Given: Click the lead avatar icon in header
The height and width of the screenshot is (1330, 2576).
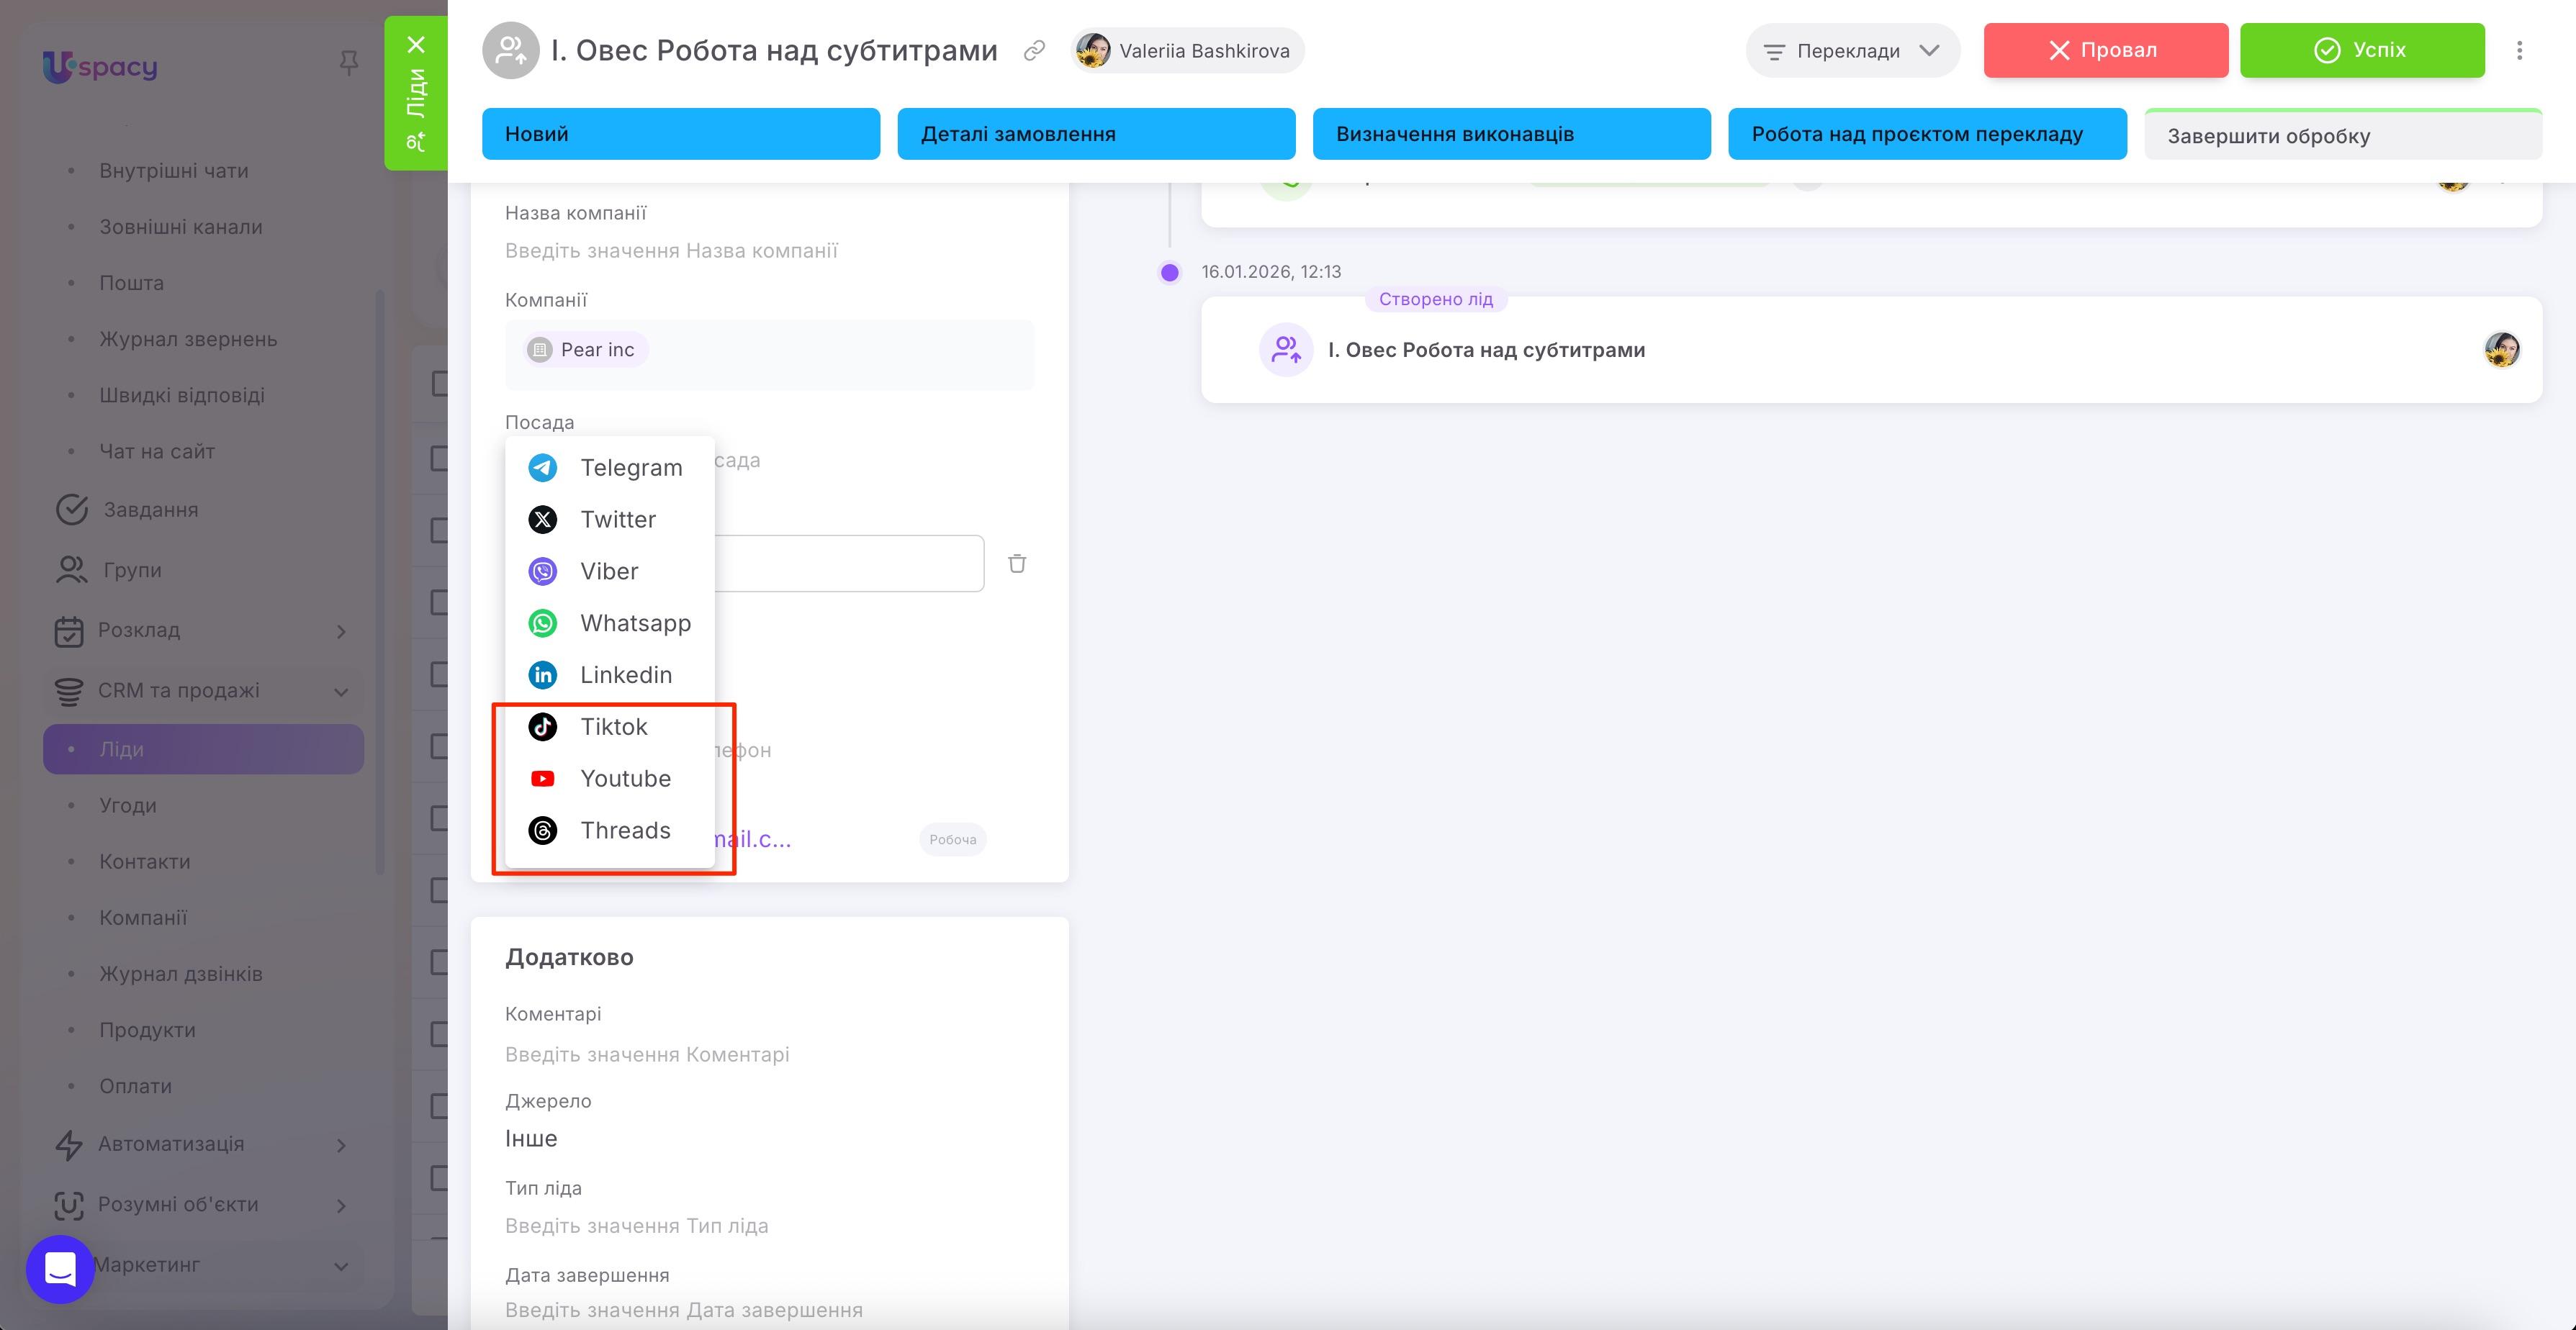Looking at the screenshot, I should pyautogui.click(x=511, y=50).
